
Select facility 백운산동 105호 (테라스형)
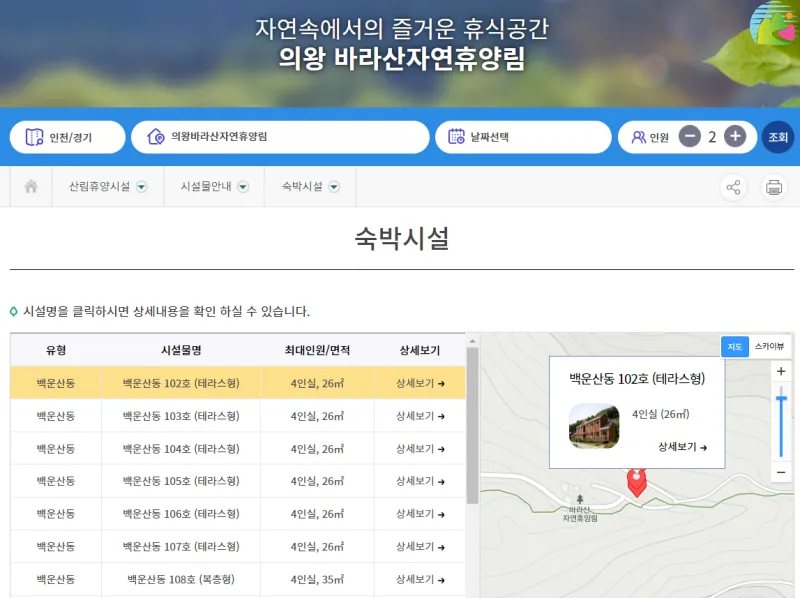pyautogui.click(x=181, y=481)
